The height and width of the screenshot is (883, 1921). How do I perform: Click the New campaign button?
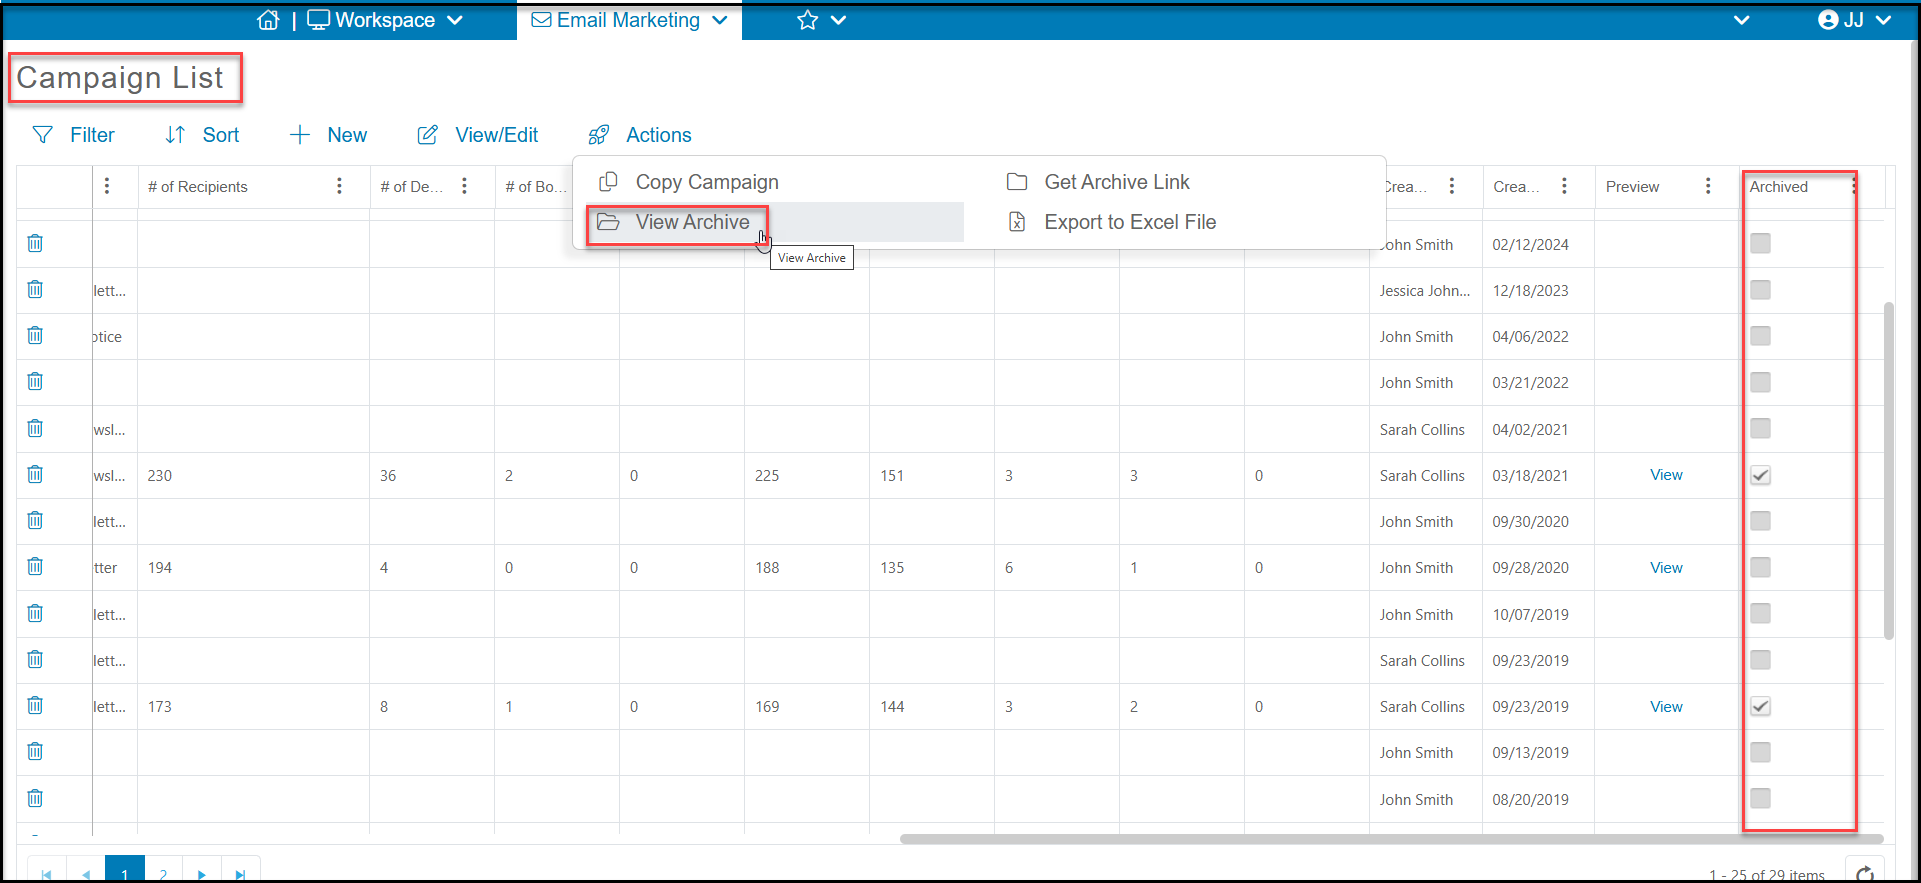coord(328,135)
